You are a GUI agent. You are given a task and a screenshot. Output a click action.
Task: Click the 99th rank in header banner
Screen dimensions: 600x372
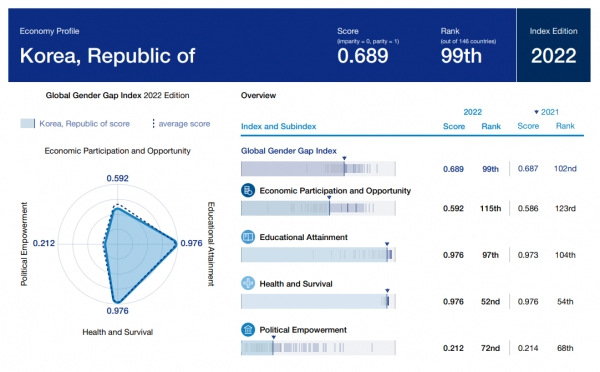pos(461,56)
